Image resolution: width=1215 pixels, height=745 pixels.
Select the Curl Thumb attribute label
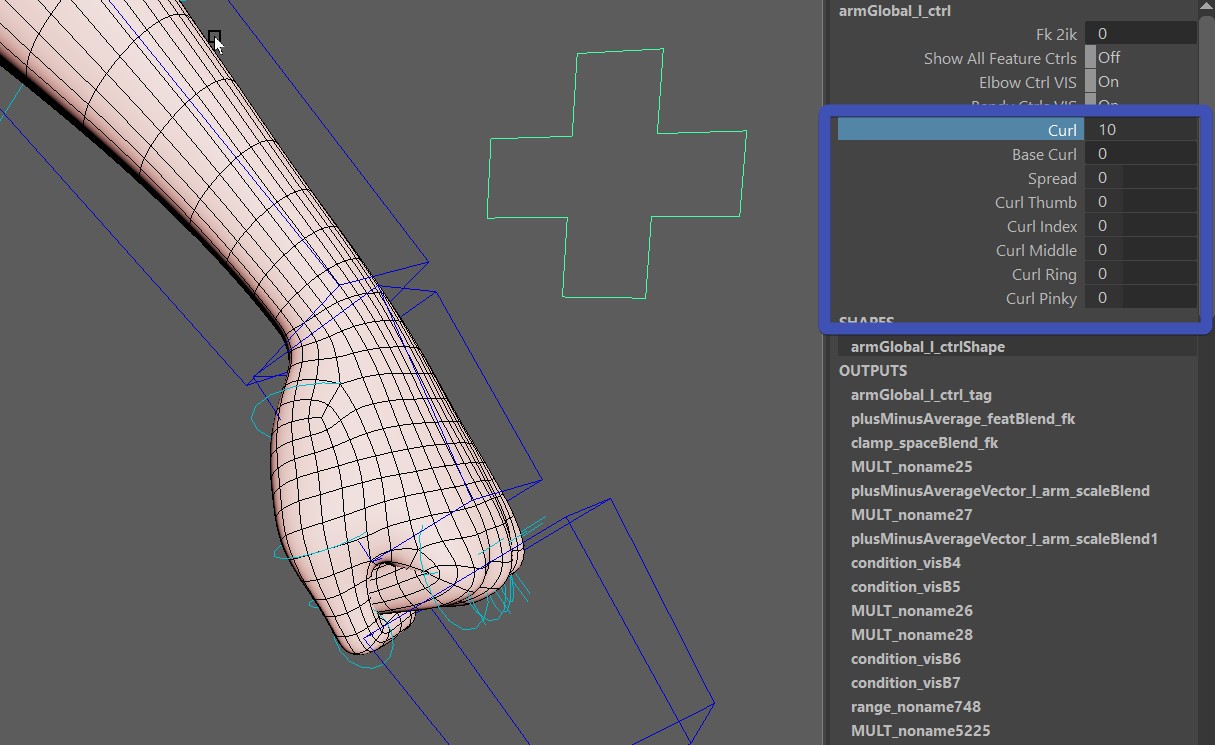point(1036,202)
